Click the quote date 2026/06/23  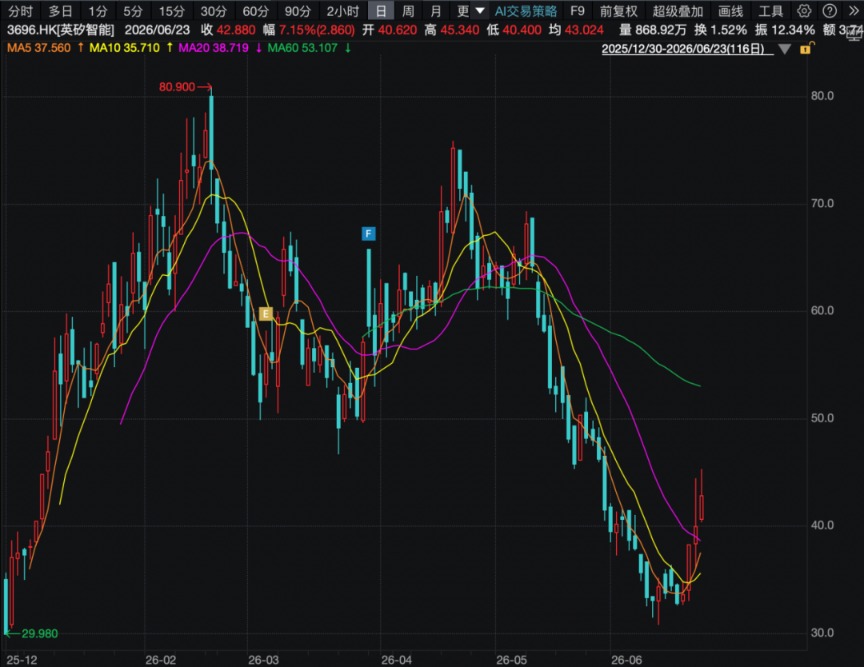(157, 30)
